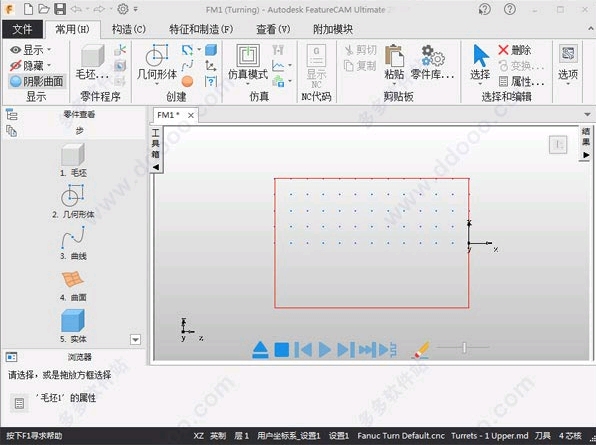Viewport: 596px width, 446px height.
Task: Click Fanuc Turn Default.cnc in status bar
Action: pyautogui.click(x=401, y=436)
